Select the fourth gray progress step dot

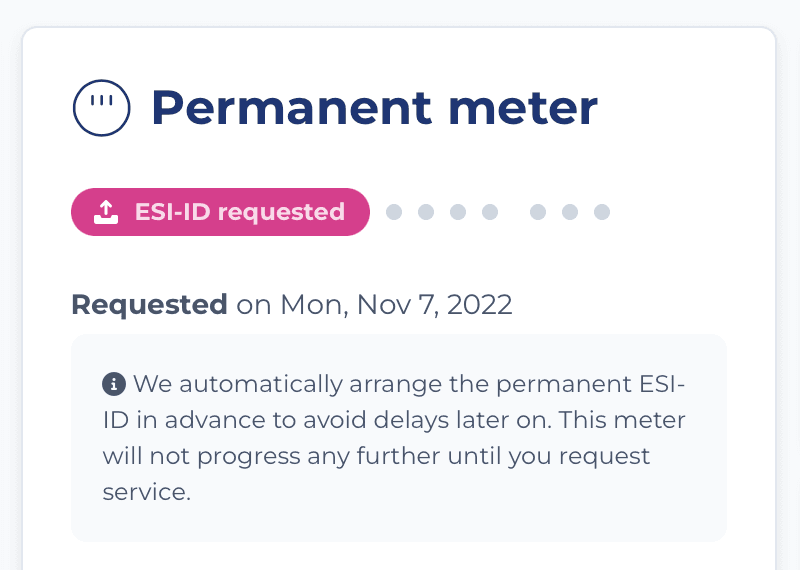(490, 212)
